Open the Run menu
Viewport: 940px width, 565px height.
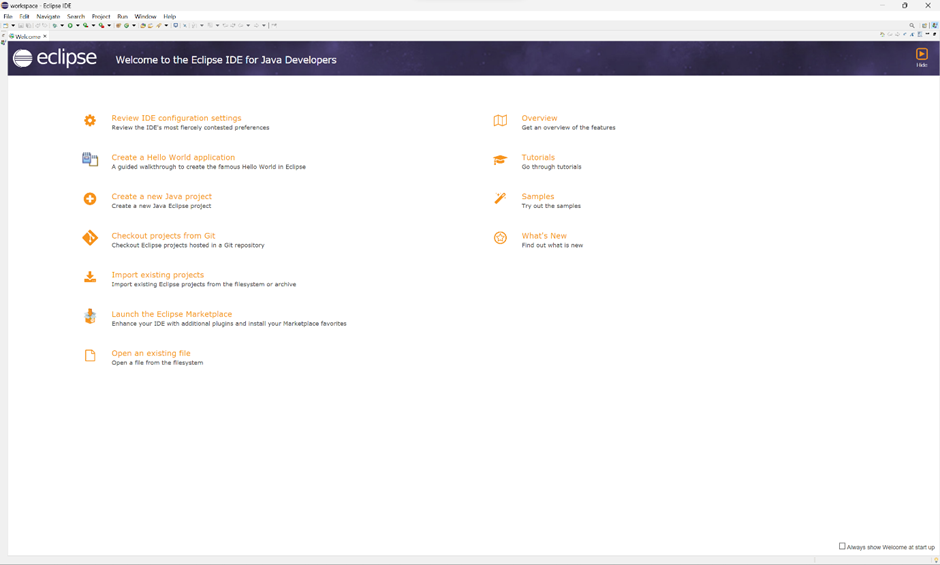coord(122,17)
